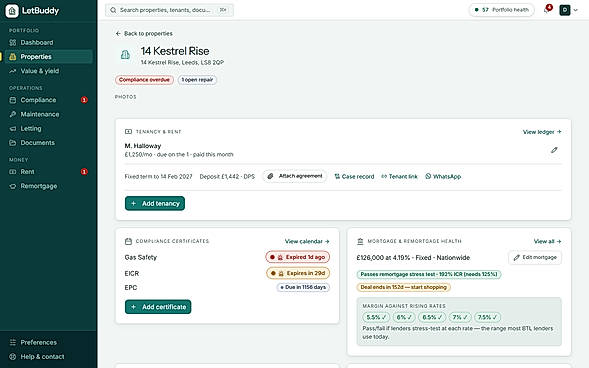Image resolution: width=589 pixels, height=368 pixels.
Task: Click Gas Safety Expired 1d ago badge
Action: (x=298, y=257)
